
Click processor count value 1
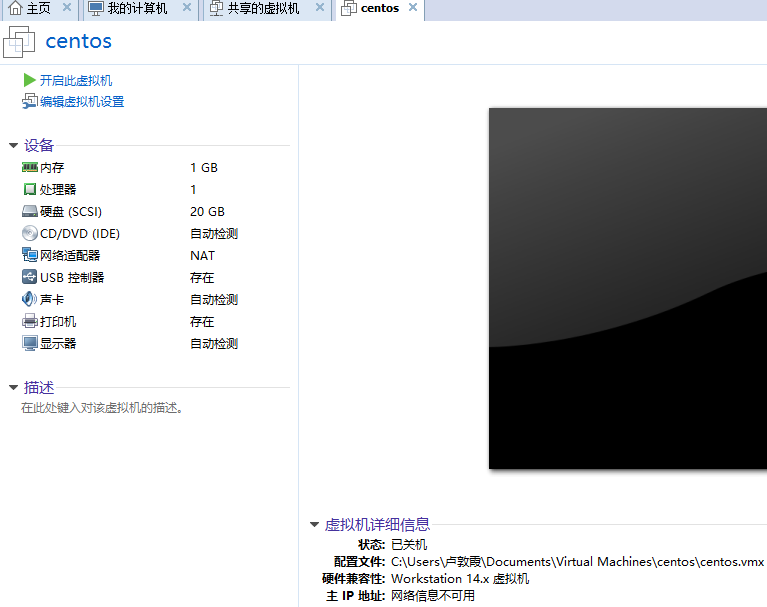(193, 189)
